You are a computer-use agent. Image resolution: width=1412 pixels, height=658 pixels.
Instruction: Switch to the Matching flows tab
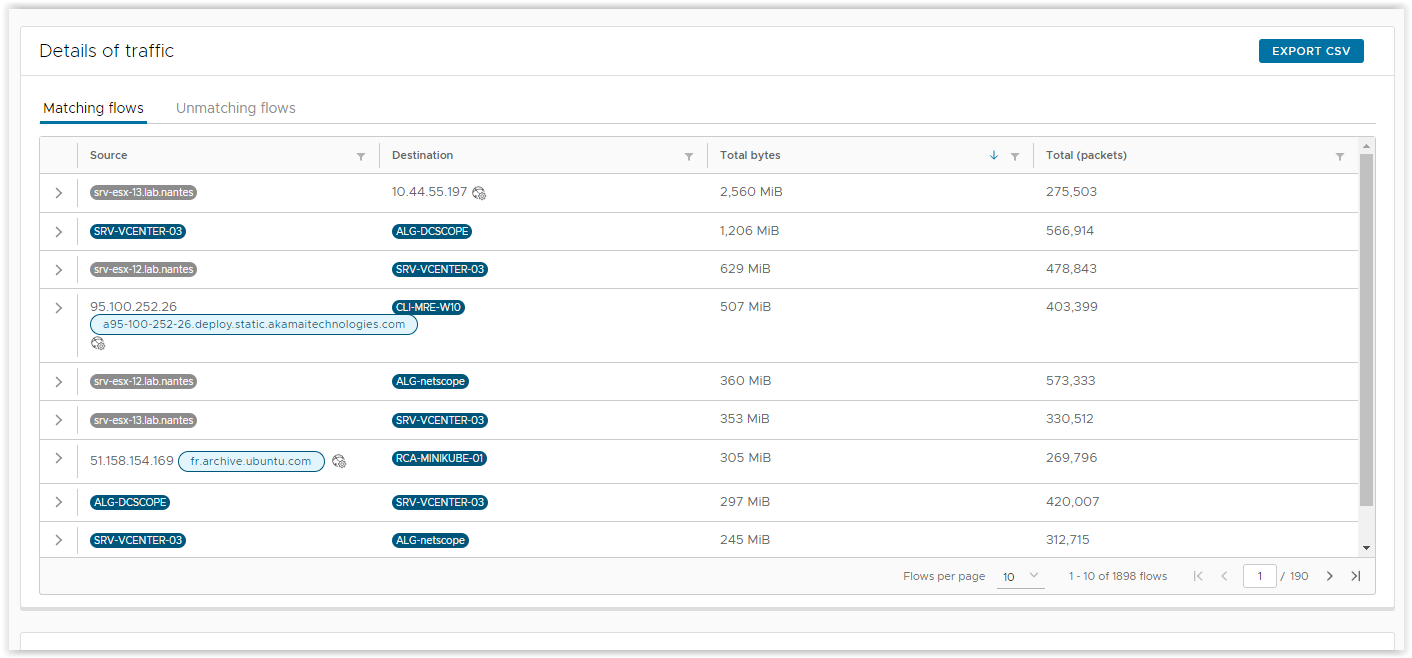pyautogui.click(x=93, y=108)
